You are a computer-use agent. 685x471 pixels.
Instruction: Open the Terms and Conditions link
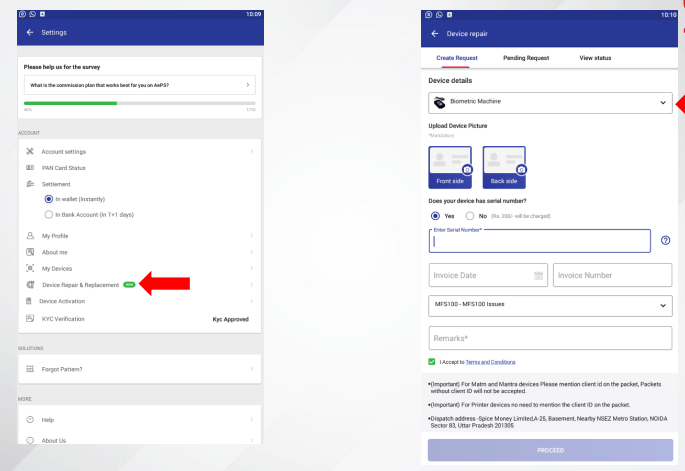[490, 362]
